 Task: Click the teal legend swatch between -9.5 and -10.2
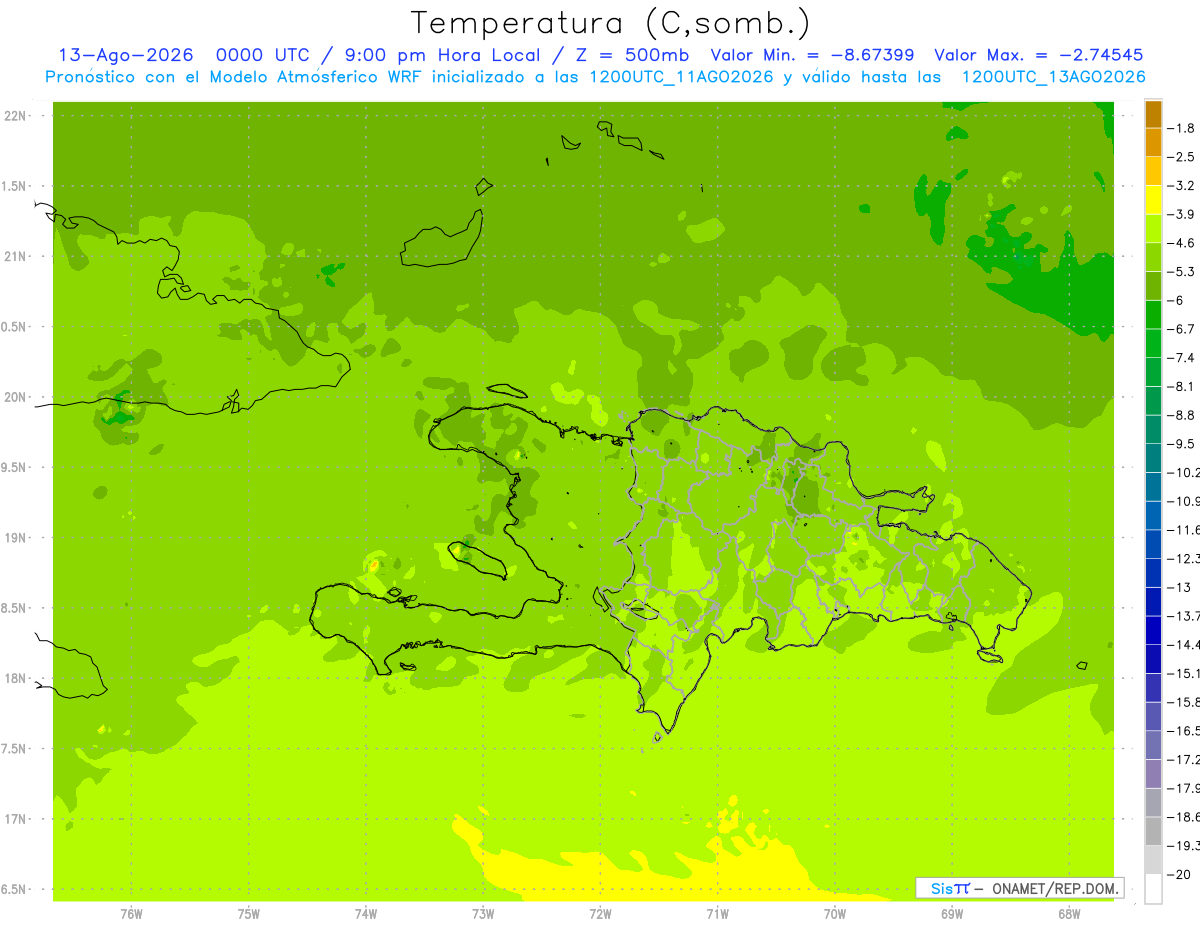1153,458
